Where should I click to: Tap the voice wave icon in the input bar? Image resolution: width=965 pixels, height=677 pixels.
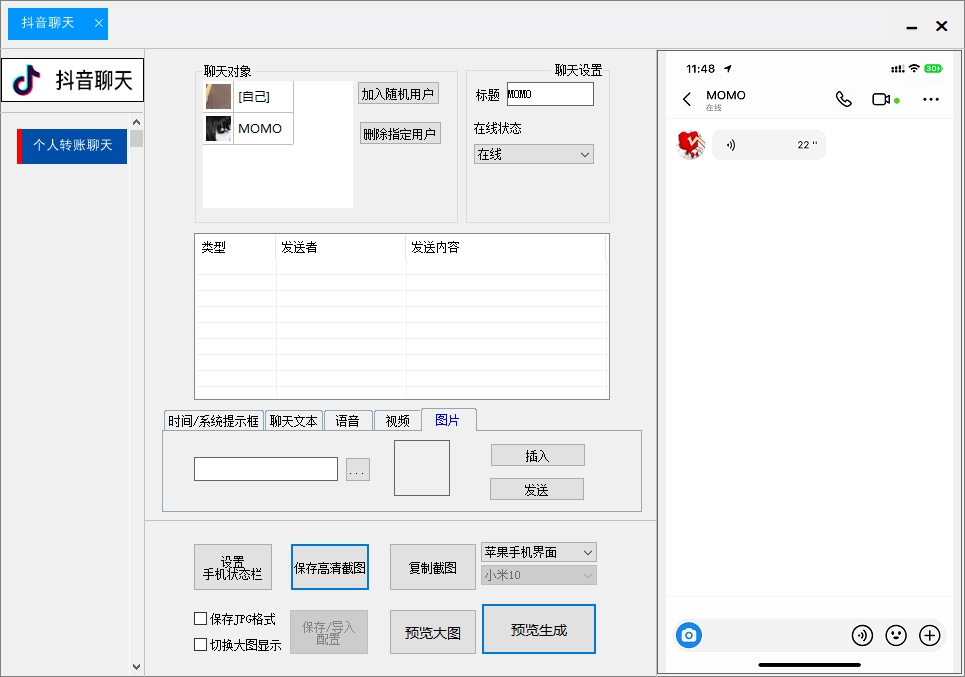pyautogui.click(x=862, y=635)
